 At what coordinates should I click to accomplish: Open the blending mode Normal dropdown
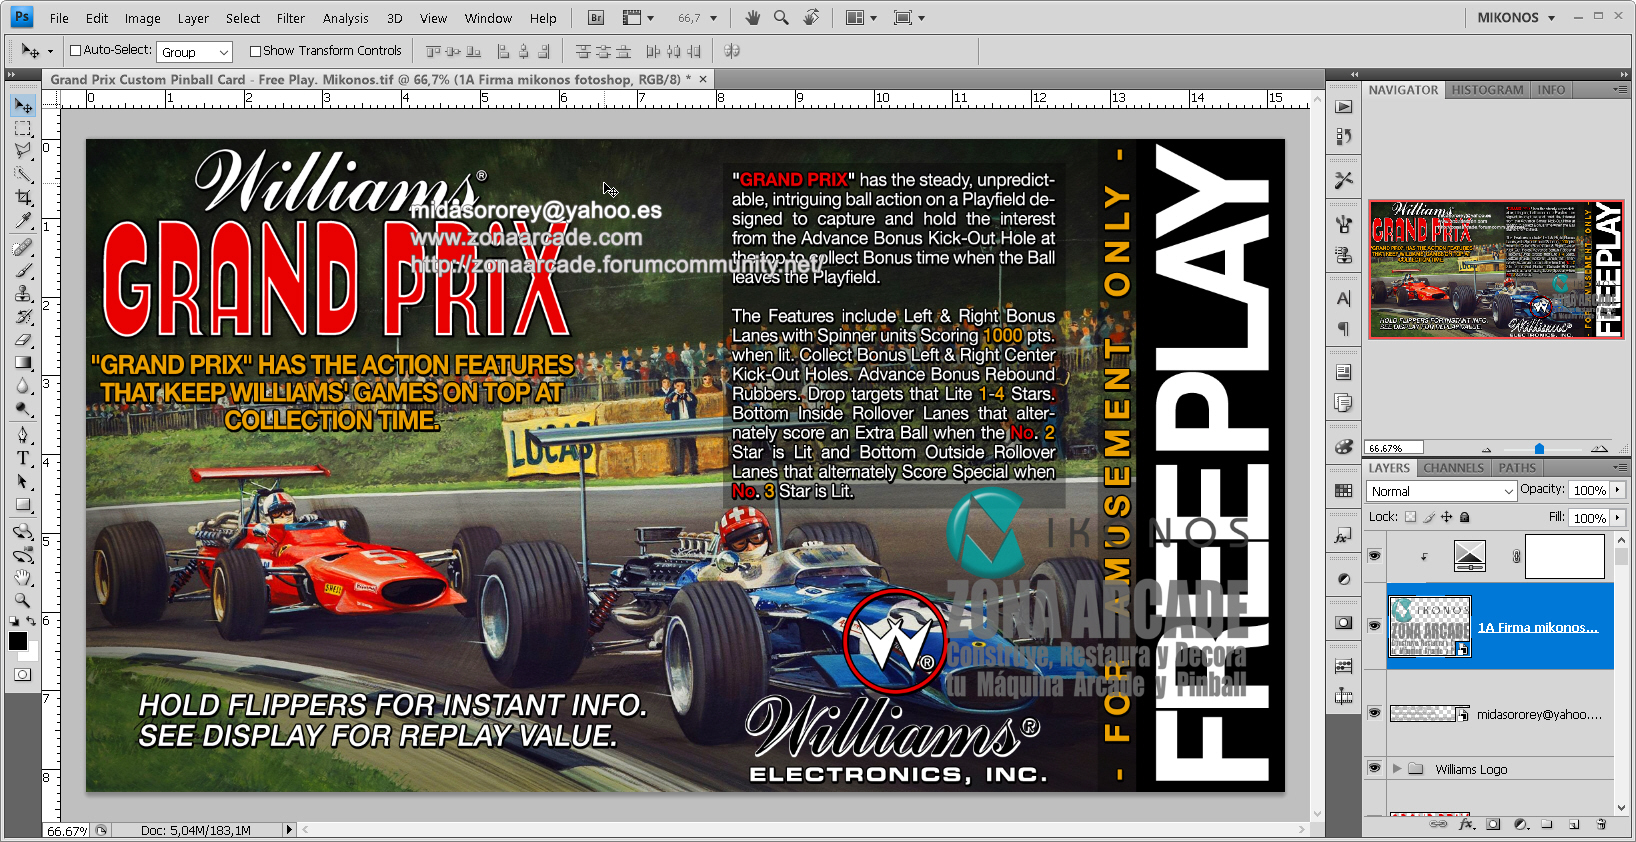click(1441, 491)
